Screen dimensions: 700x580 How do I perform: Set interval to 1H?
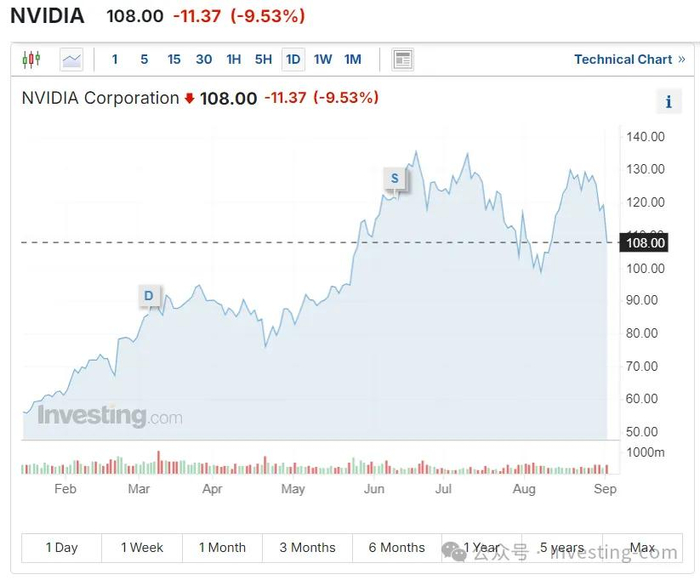[x=234, y=60]
